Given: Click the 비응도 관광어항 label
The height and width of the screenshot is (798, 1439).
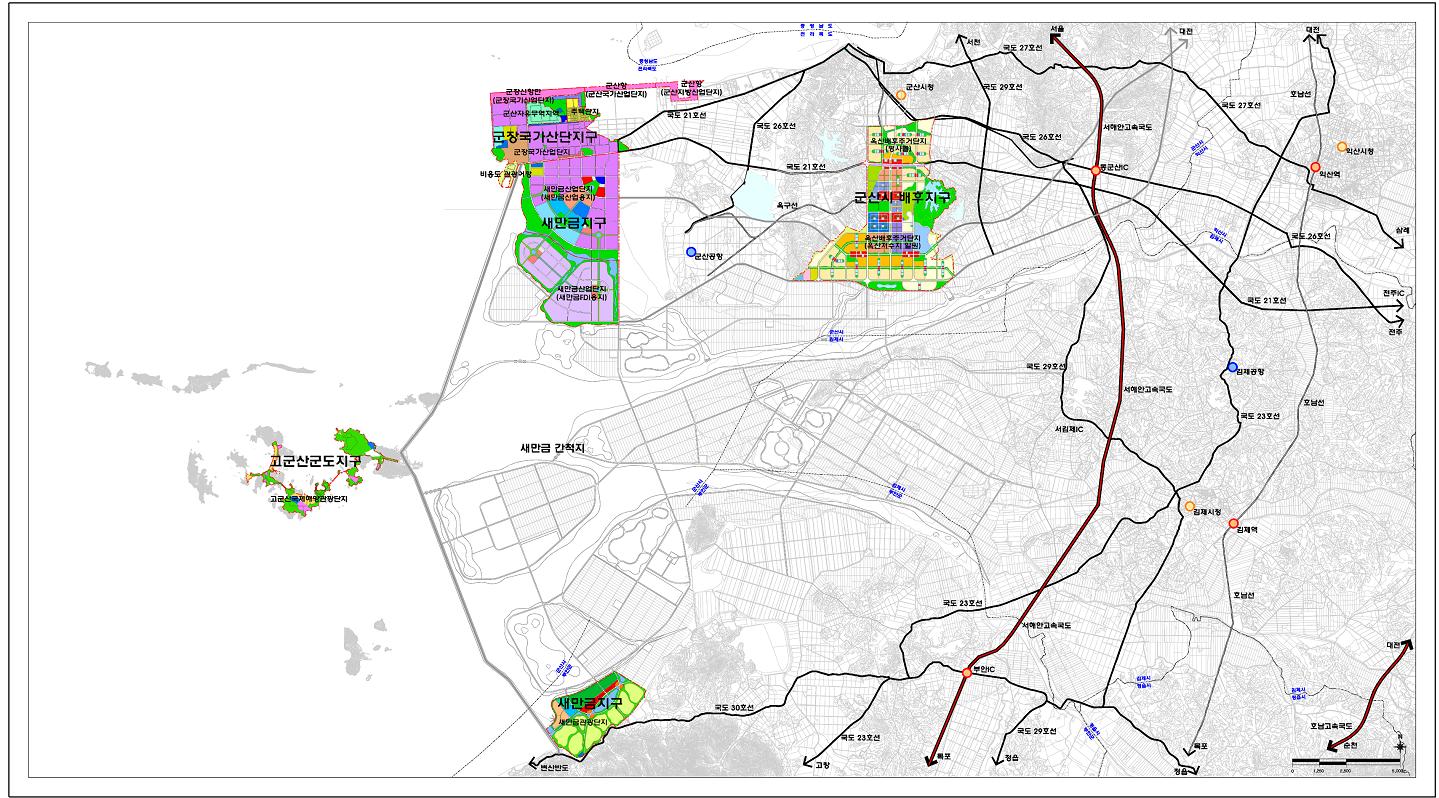Looking at the screenshot, I should [x=505, y=173].
